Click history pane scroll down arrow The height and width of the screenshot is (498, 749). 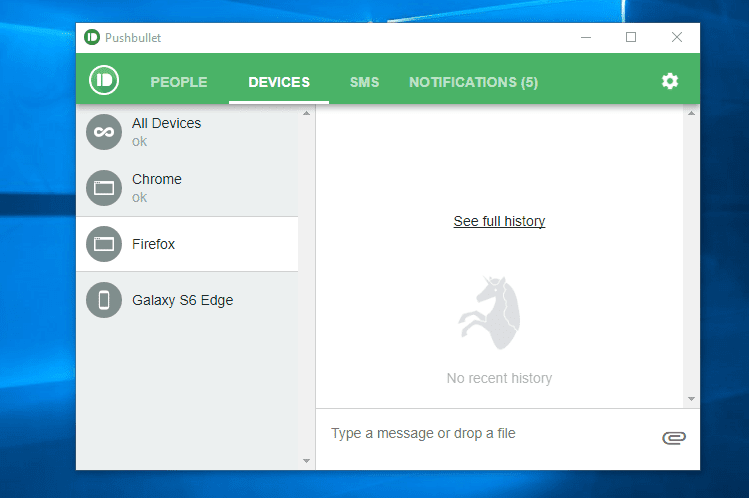(x=691, y=399)
